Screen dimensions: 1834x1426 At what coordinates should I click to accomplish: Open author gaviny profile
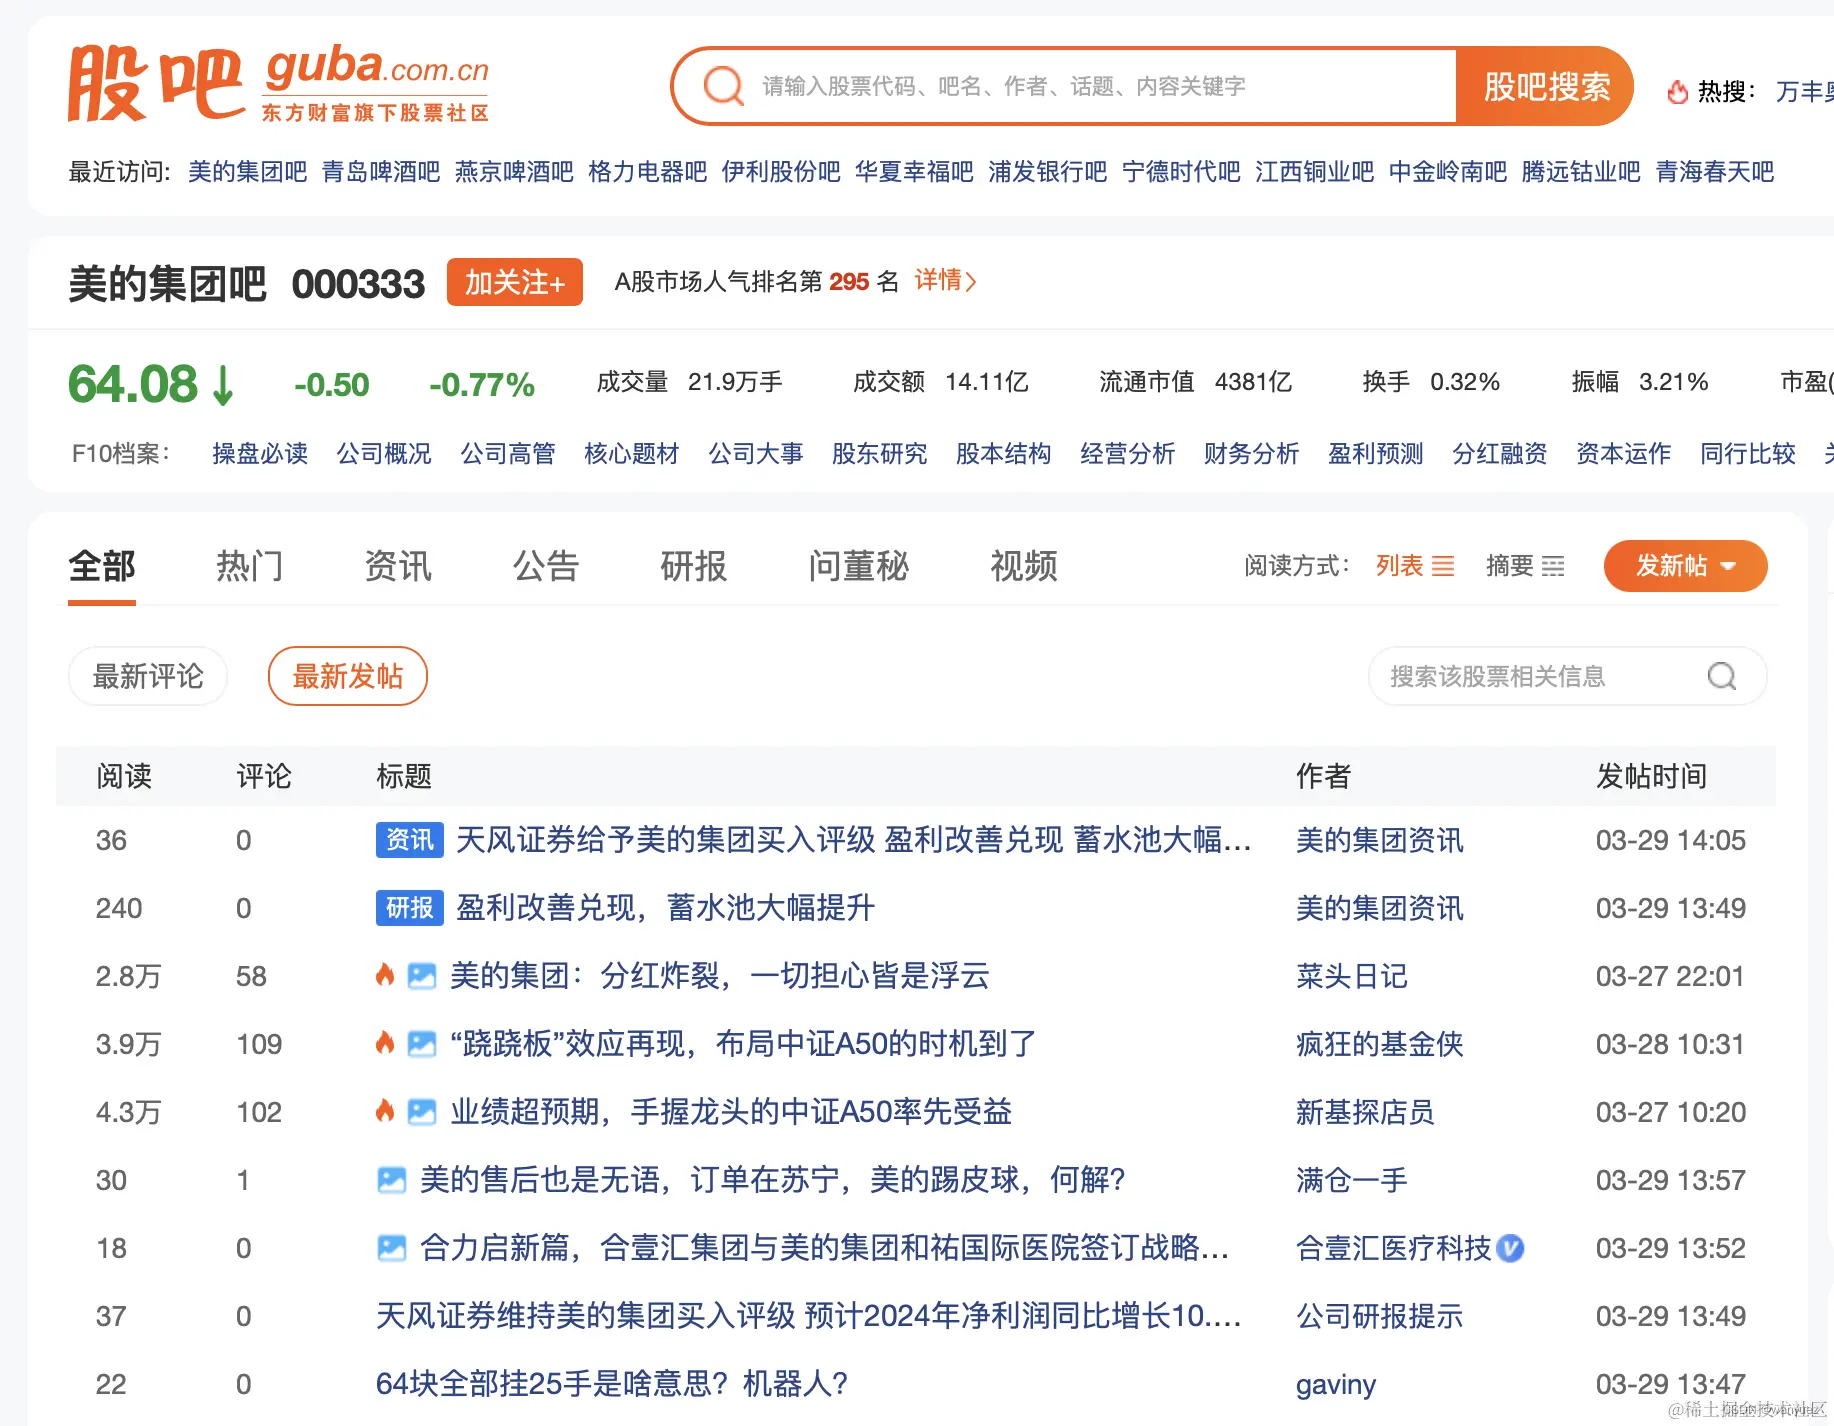1336,1384
